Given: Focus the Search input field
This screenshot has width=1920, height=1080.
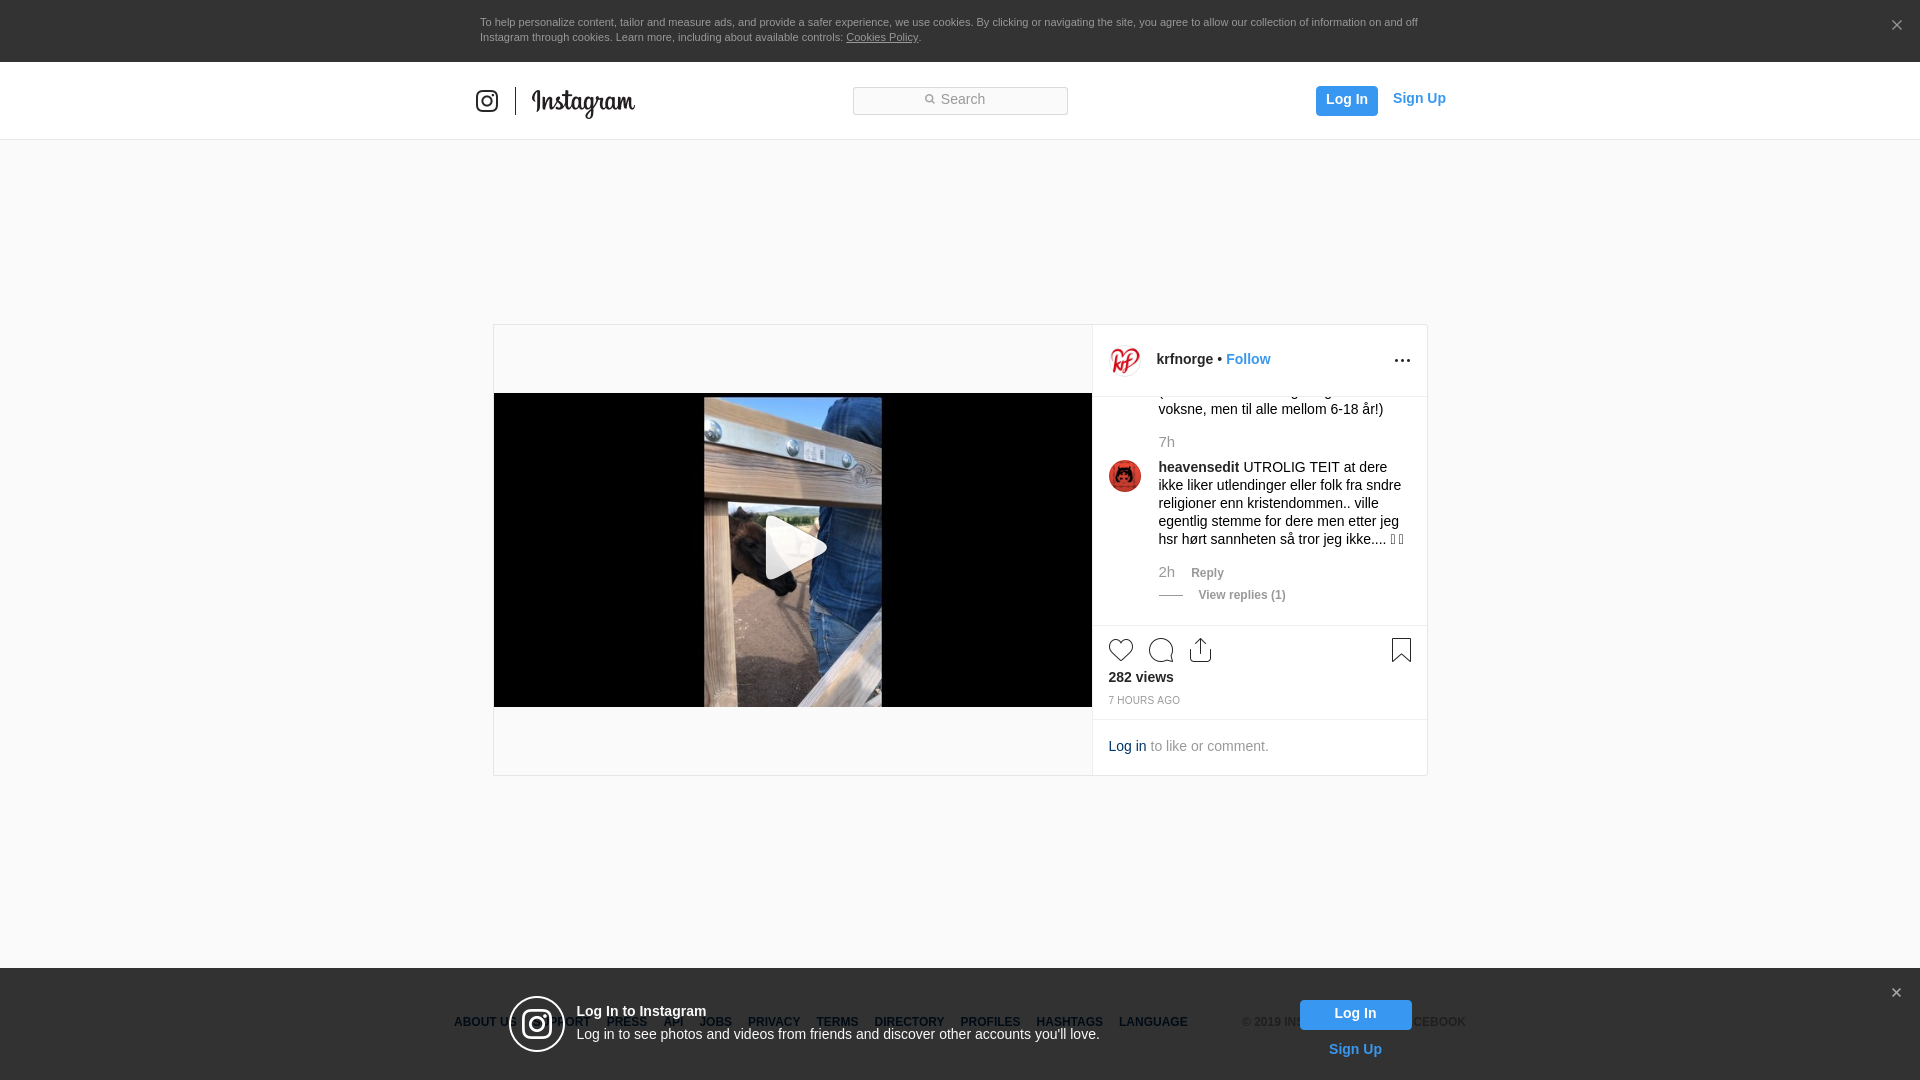Looking at the screenshot, I should click(960, 100).
